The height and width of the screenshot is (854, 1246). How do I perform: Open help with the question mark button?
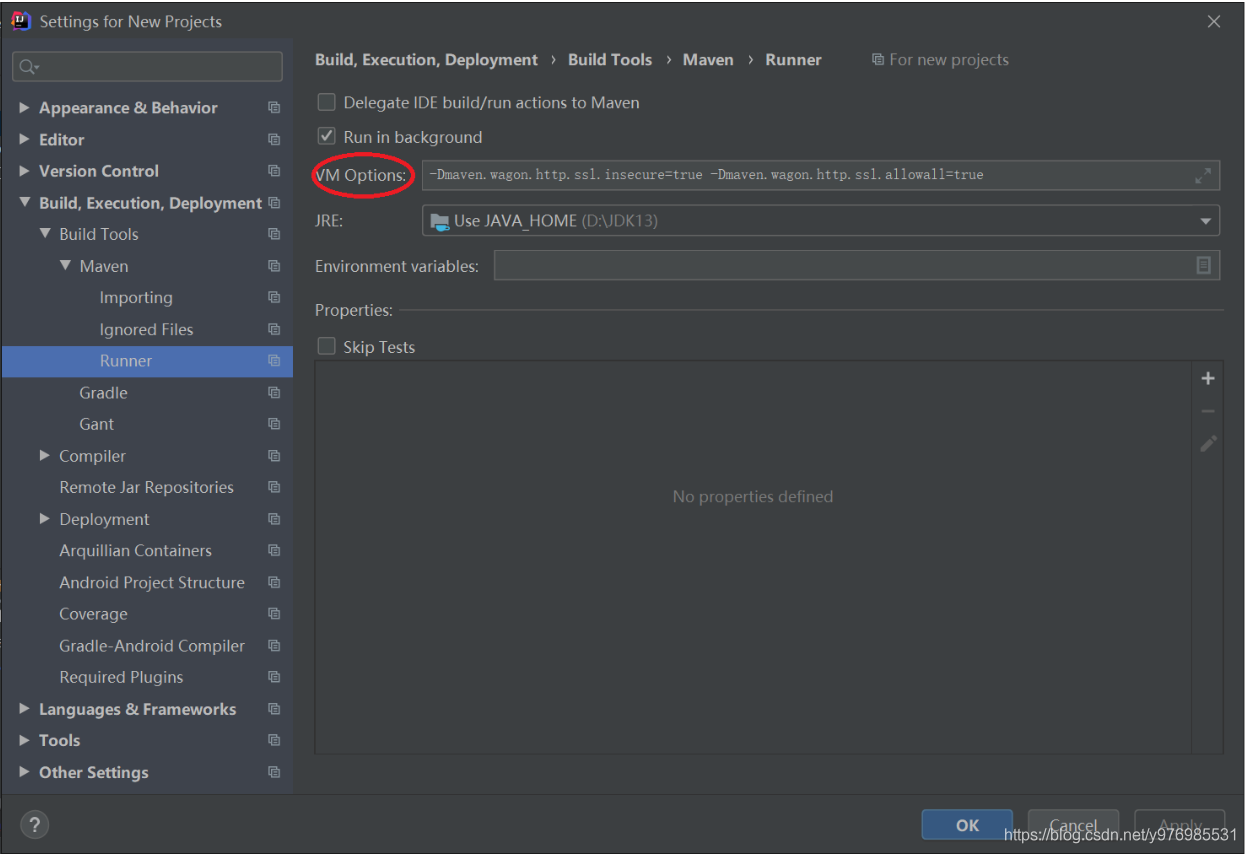click(x=35, y=825)
